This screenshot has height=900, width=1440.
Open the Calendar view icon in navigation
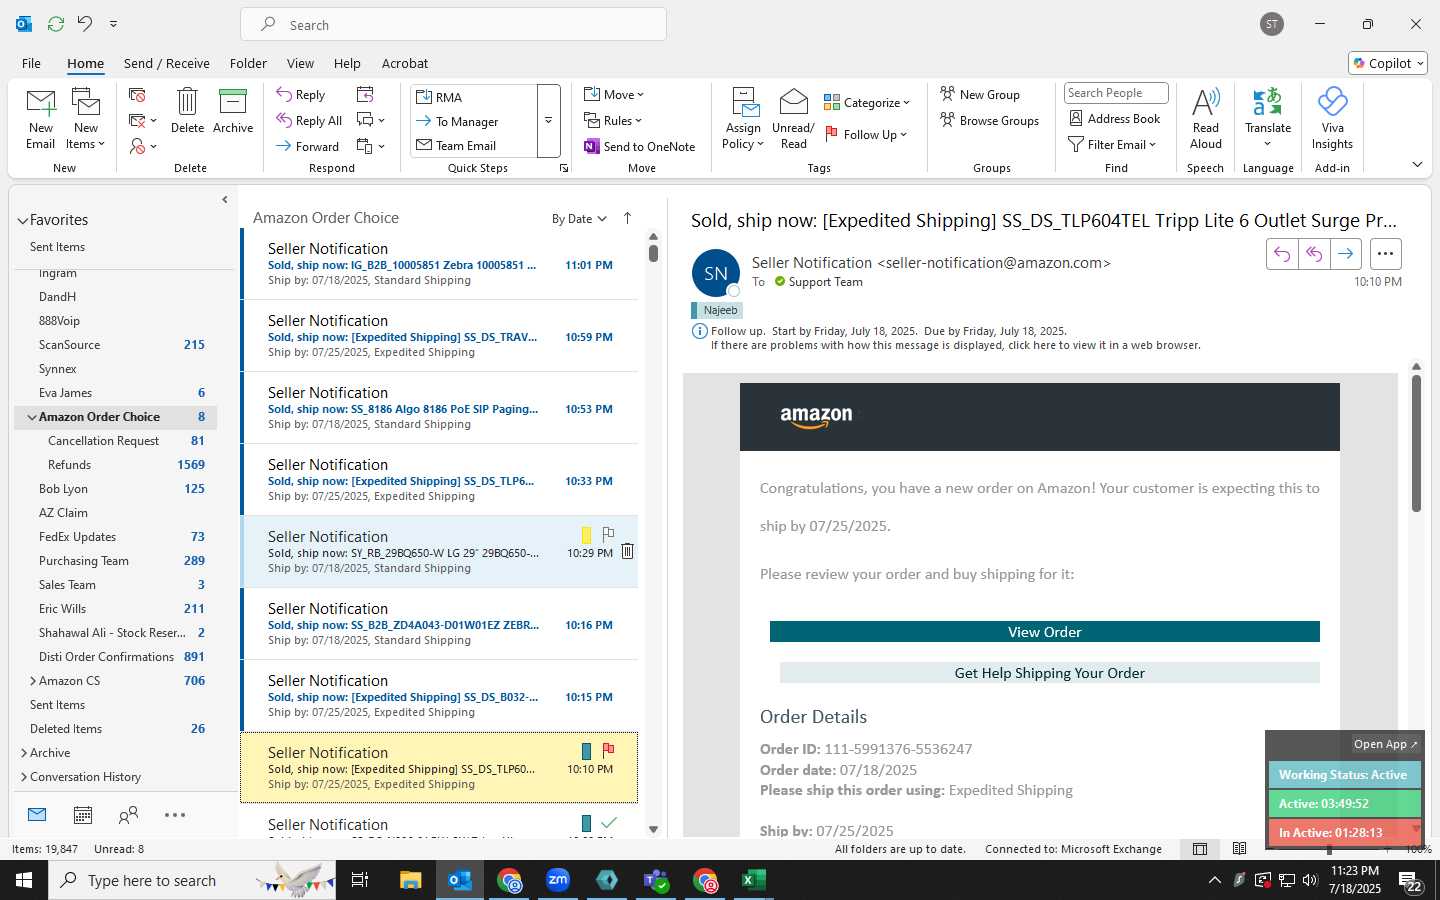tap(83, 815)
